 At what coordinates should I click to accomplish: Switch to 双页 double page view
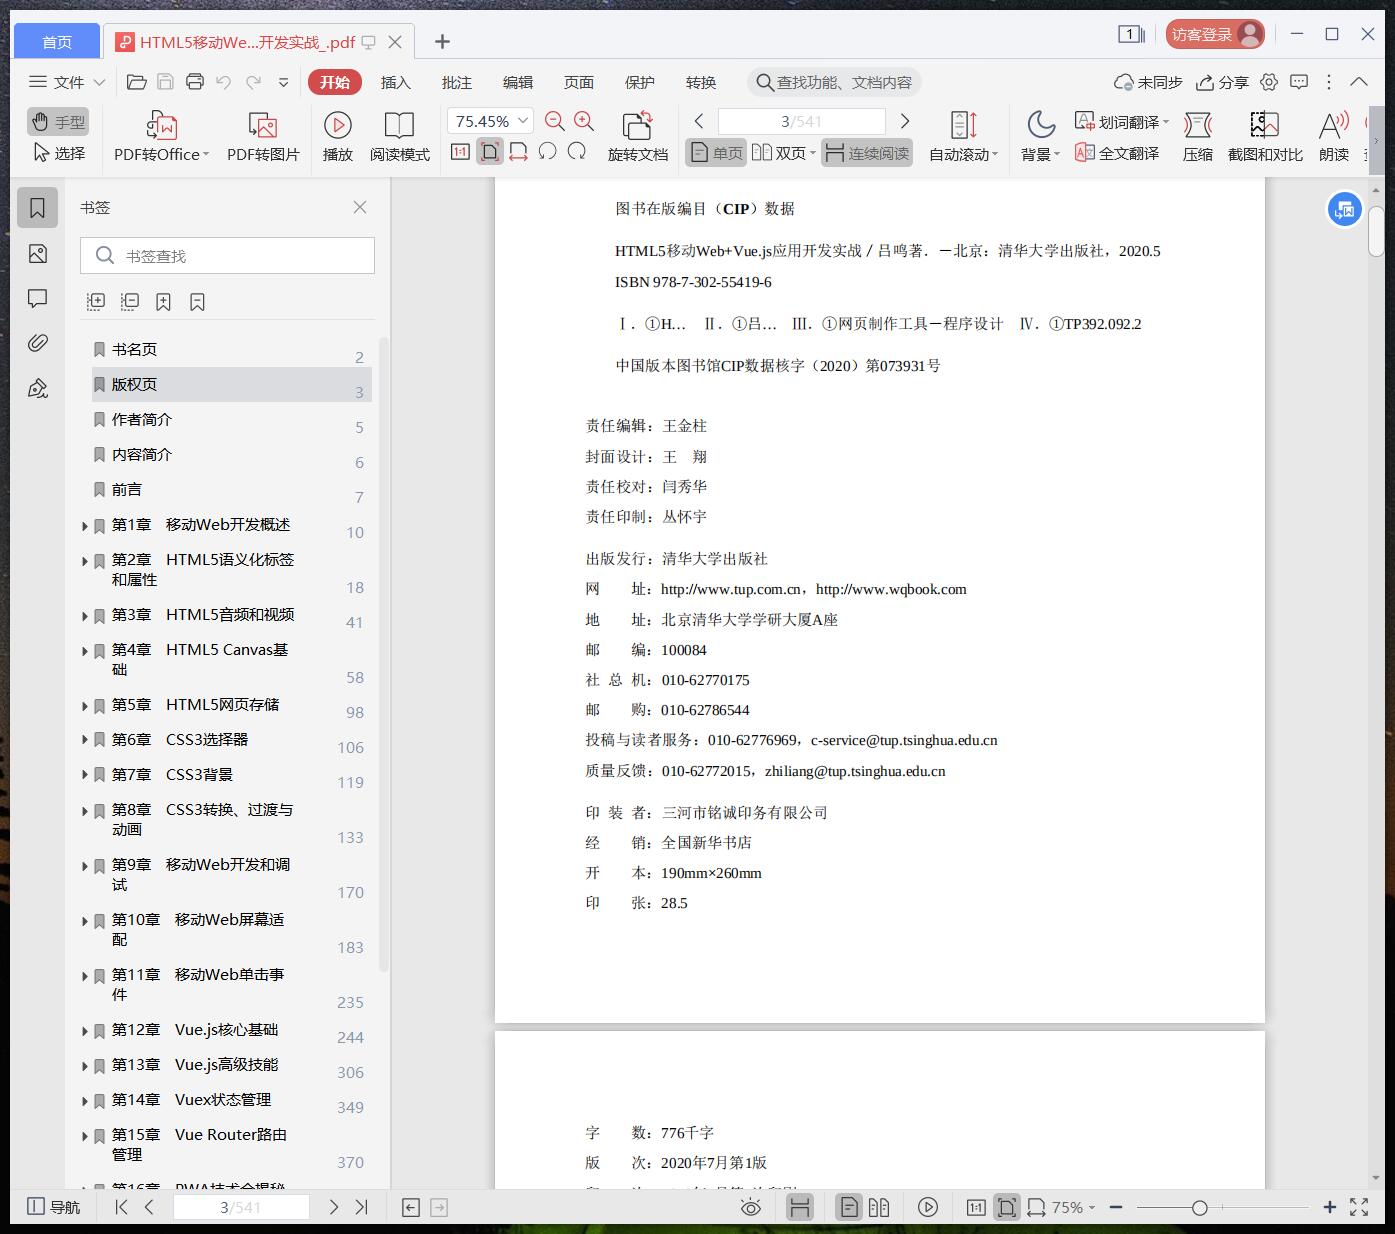click(784, 153)
